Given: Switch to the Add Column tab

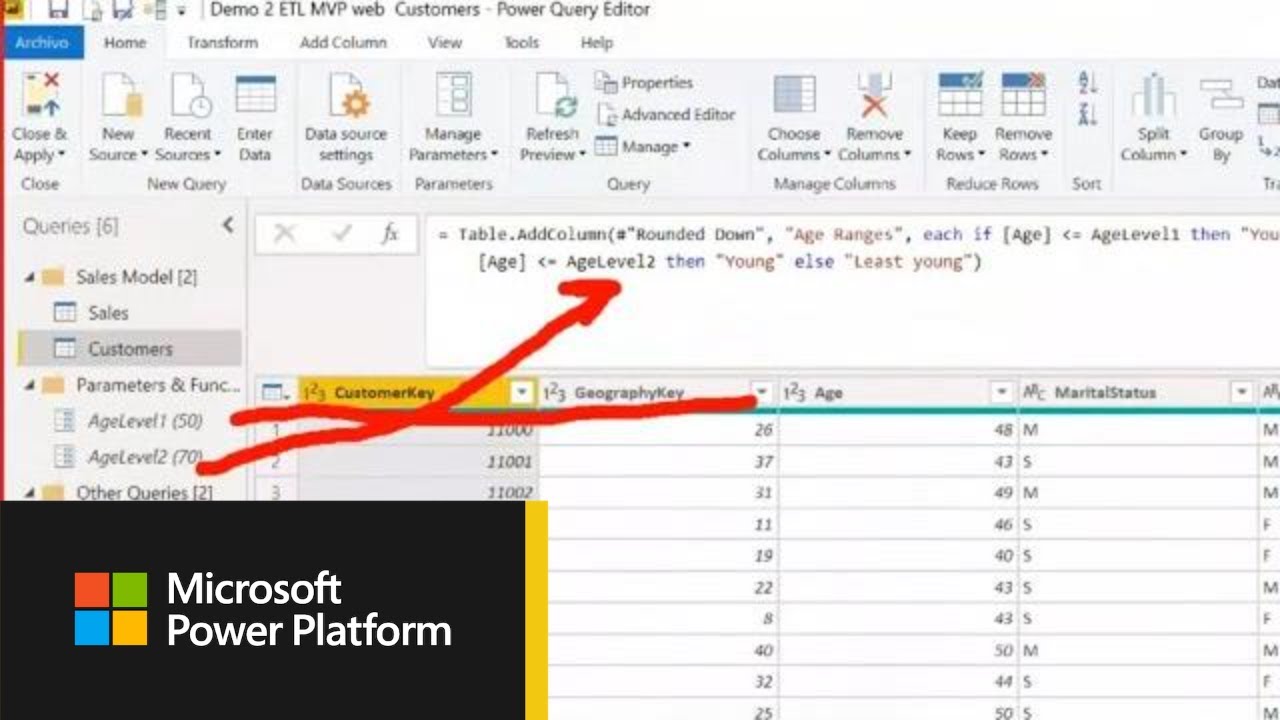Looking at the screenshot, I should point(343,43).
